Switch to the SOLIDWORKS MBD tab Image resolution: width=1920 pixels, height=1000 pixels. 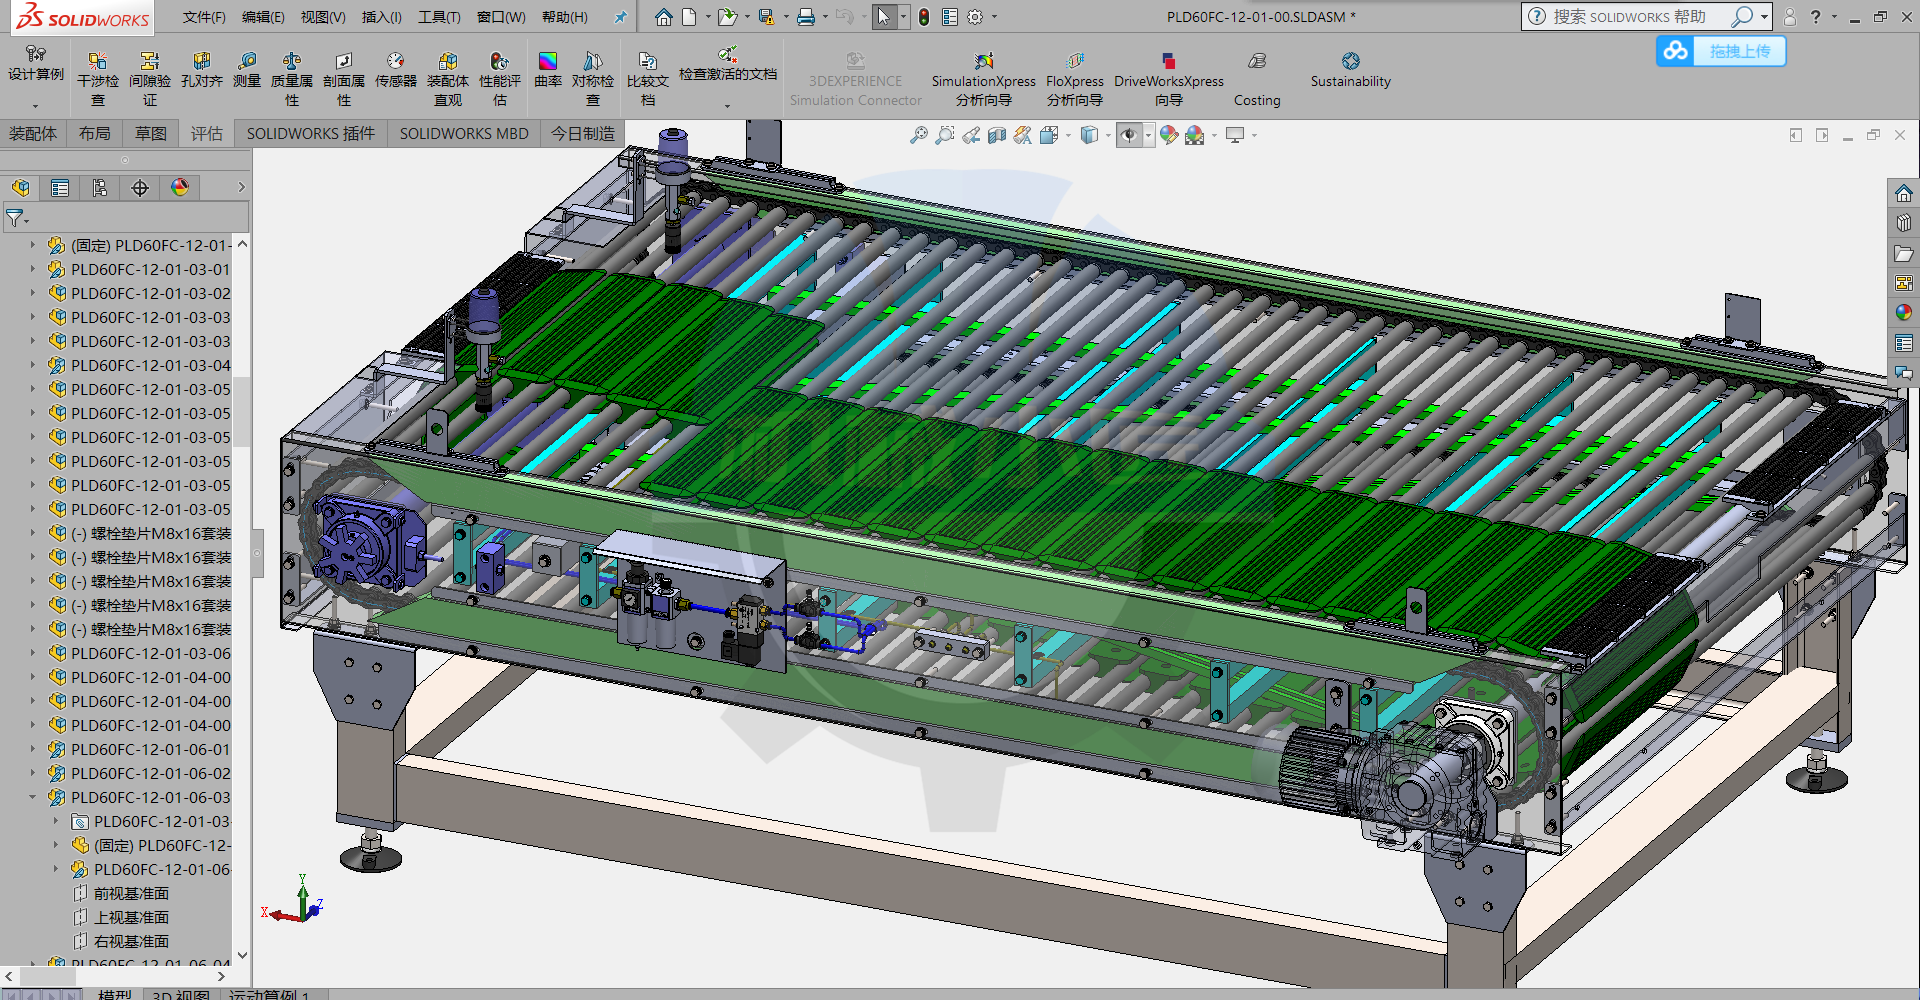tap(464, 133)
